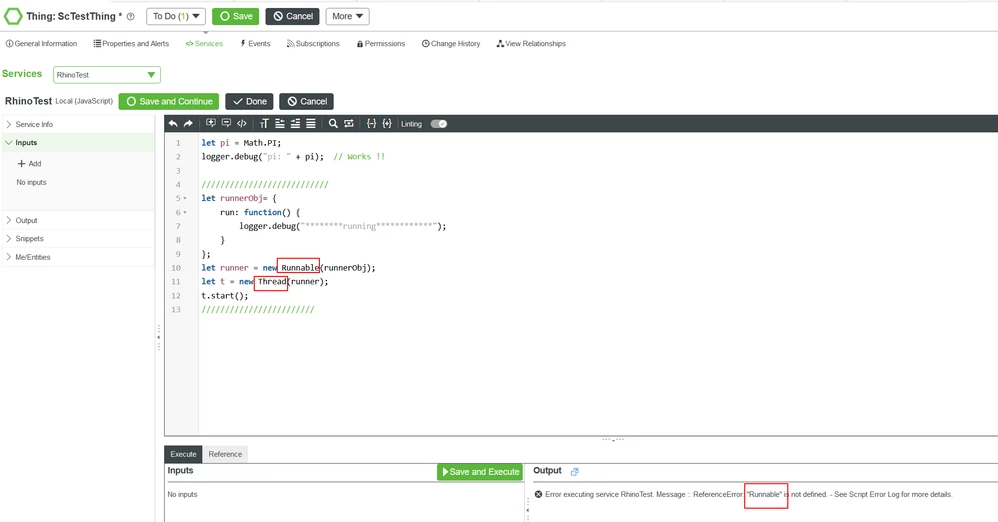Screen dimensions: 998x522
Task: Click the service Cancel button beside Done
Action: point(306,101)
